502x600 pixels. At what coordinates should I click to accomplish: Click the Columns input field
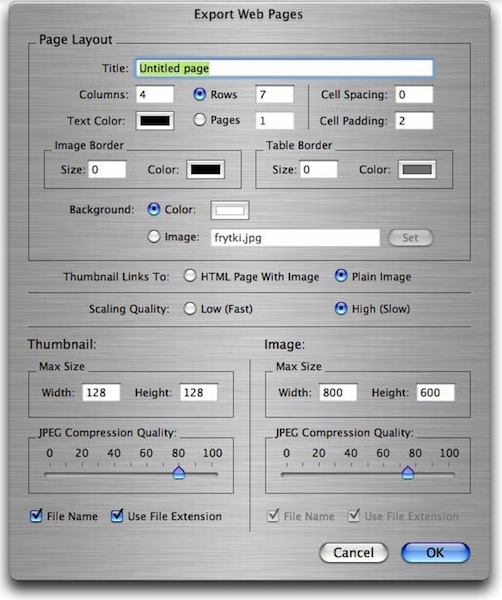click(x=155, y=95)
